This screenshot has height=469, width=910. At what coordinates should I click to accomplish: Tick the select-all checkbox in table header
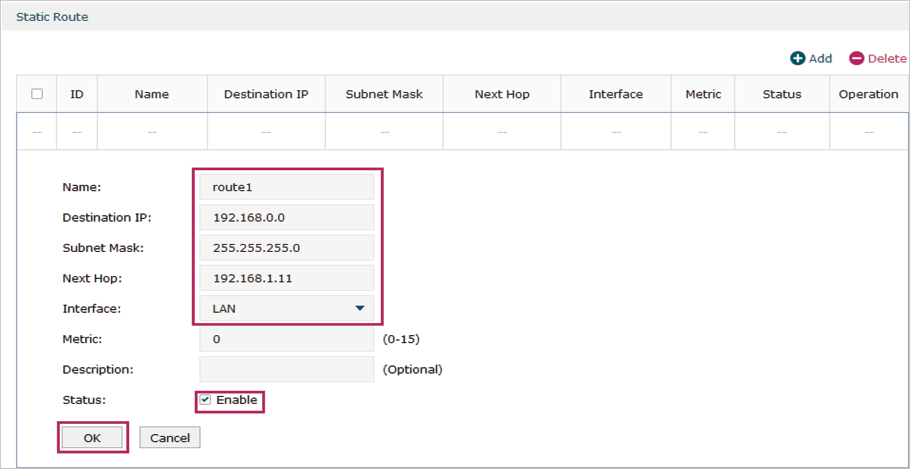coord(37,94)
